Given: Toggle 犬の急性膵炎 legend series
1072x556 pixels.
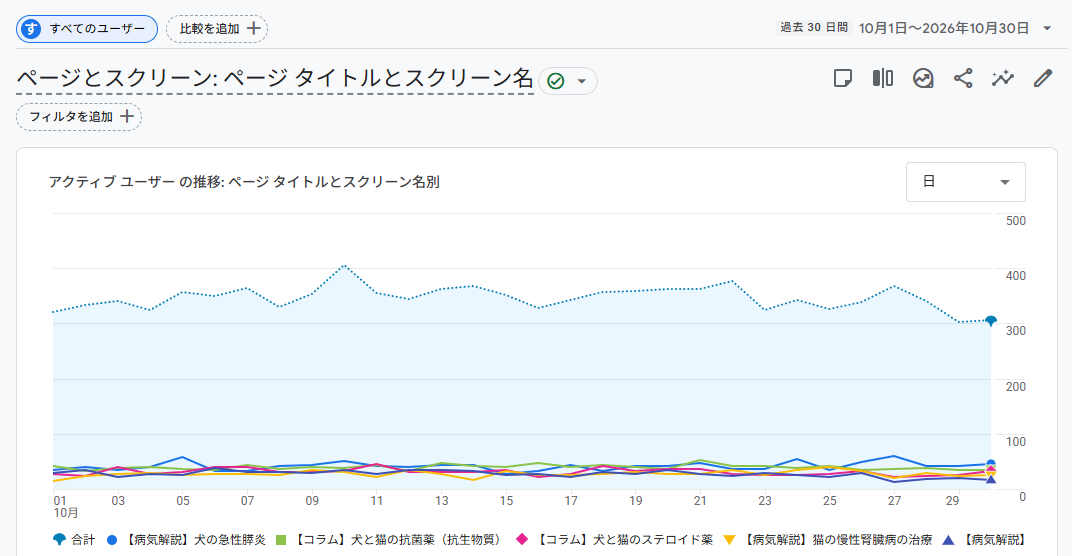Looking at the screenshot, I should [186, 540].
